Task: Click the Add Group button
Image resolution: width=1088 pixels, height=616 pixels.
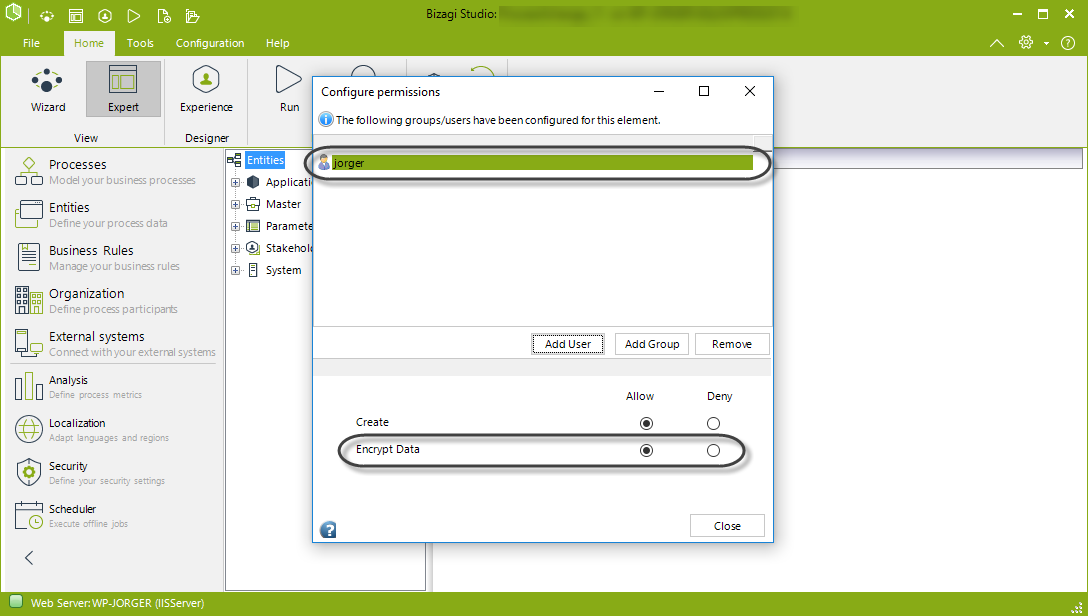Action: coord(652,344)
